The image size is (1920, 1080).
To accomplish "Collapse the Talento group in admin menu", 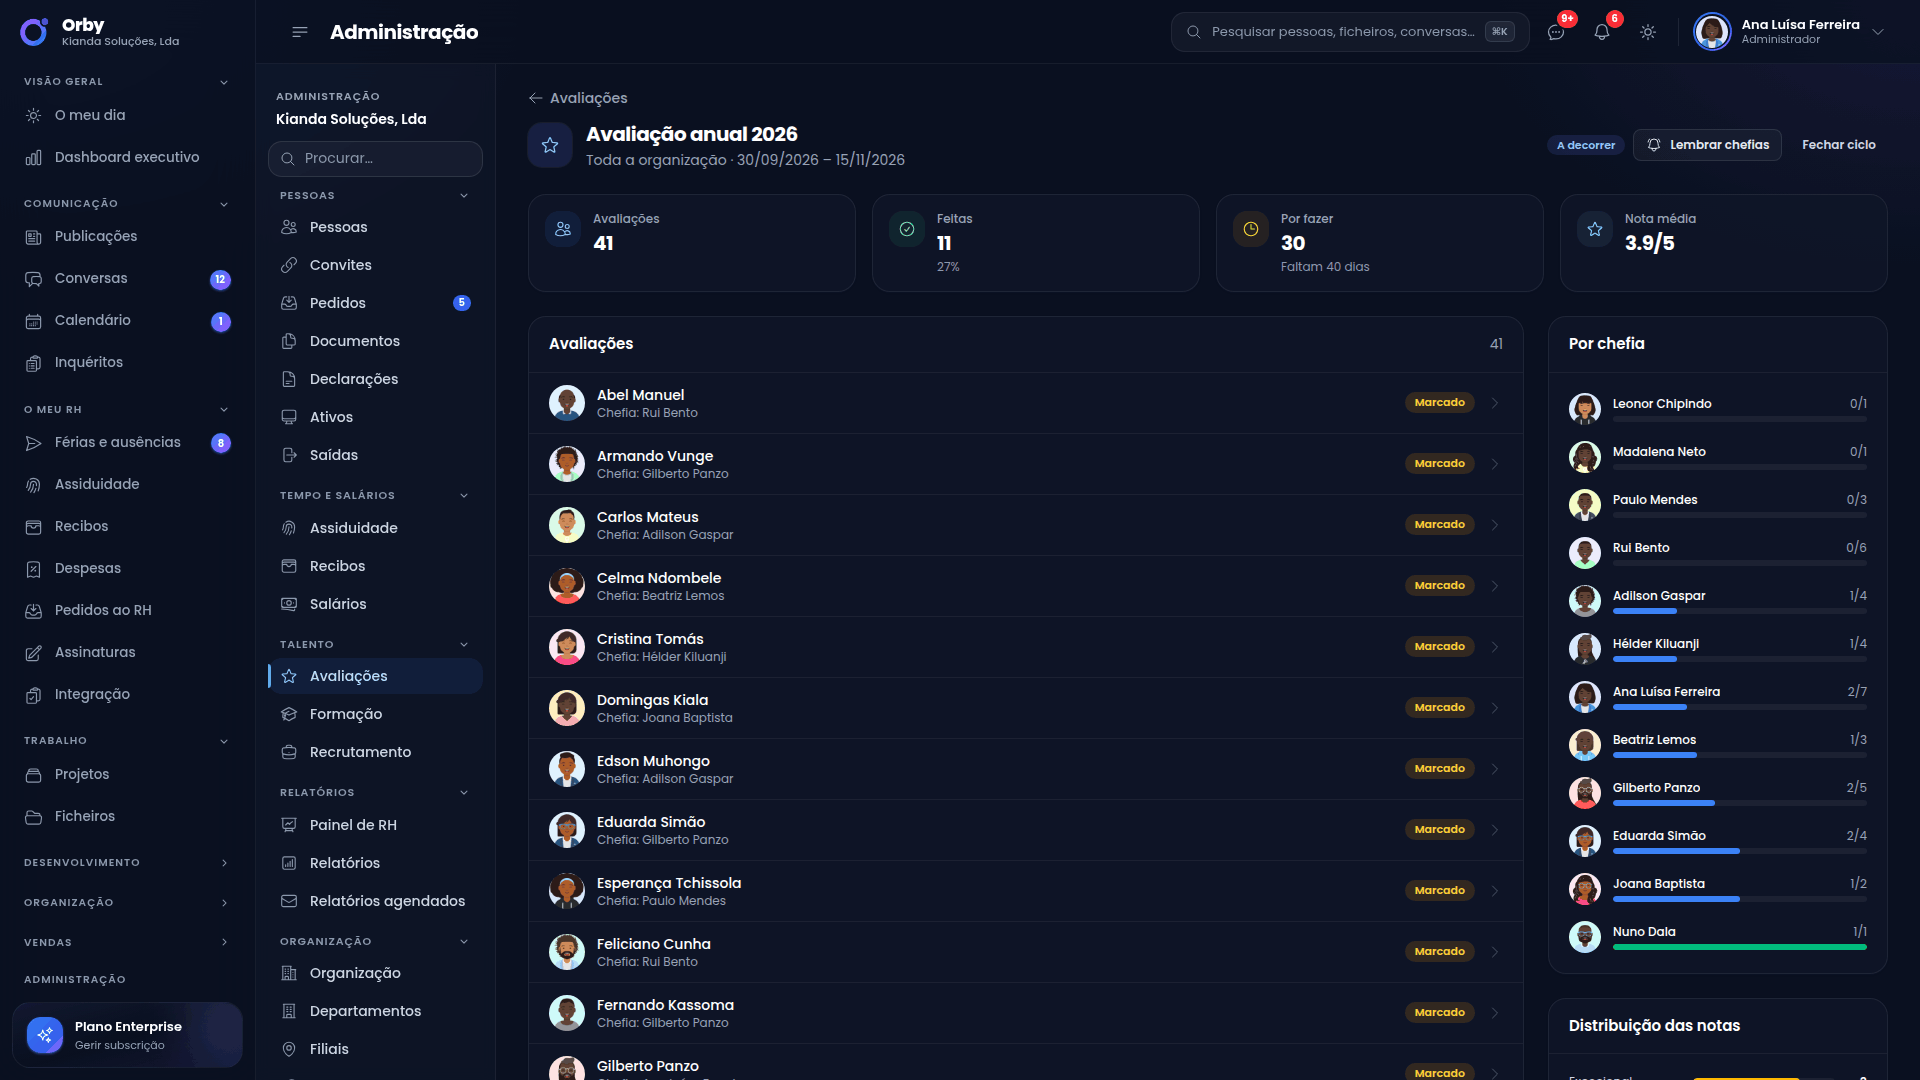I will click(x=464, y=645).
